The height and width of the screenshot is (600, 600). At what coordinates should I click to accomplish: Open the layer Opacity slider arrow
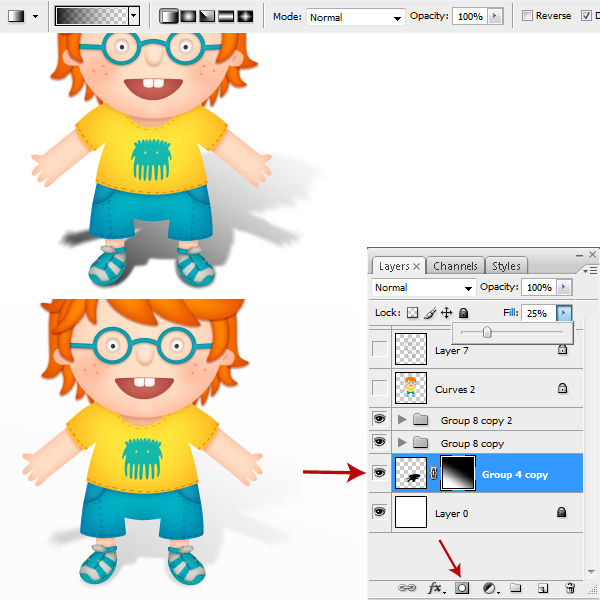click(564, 287)
